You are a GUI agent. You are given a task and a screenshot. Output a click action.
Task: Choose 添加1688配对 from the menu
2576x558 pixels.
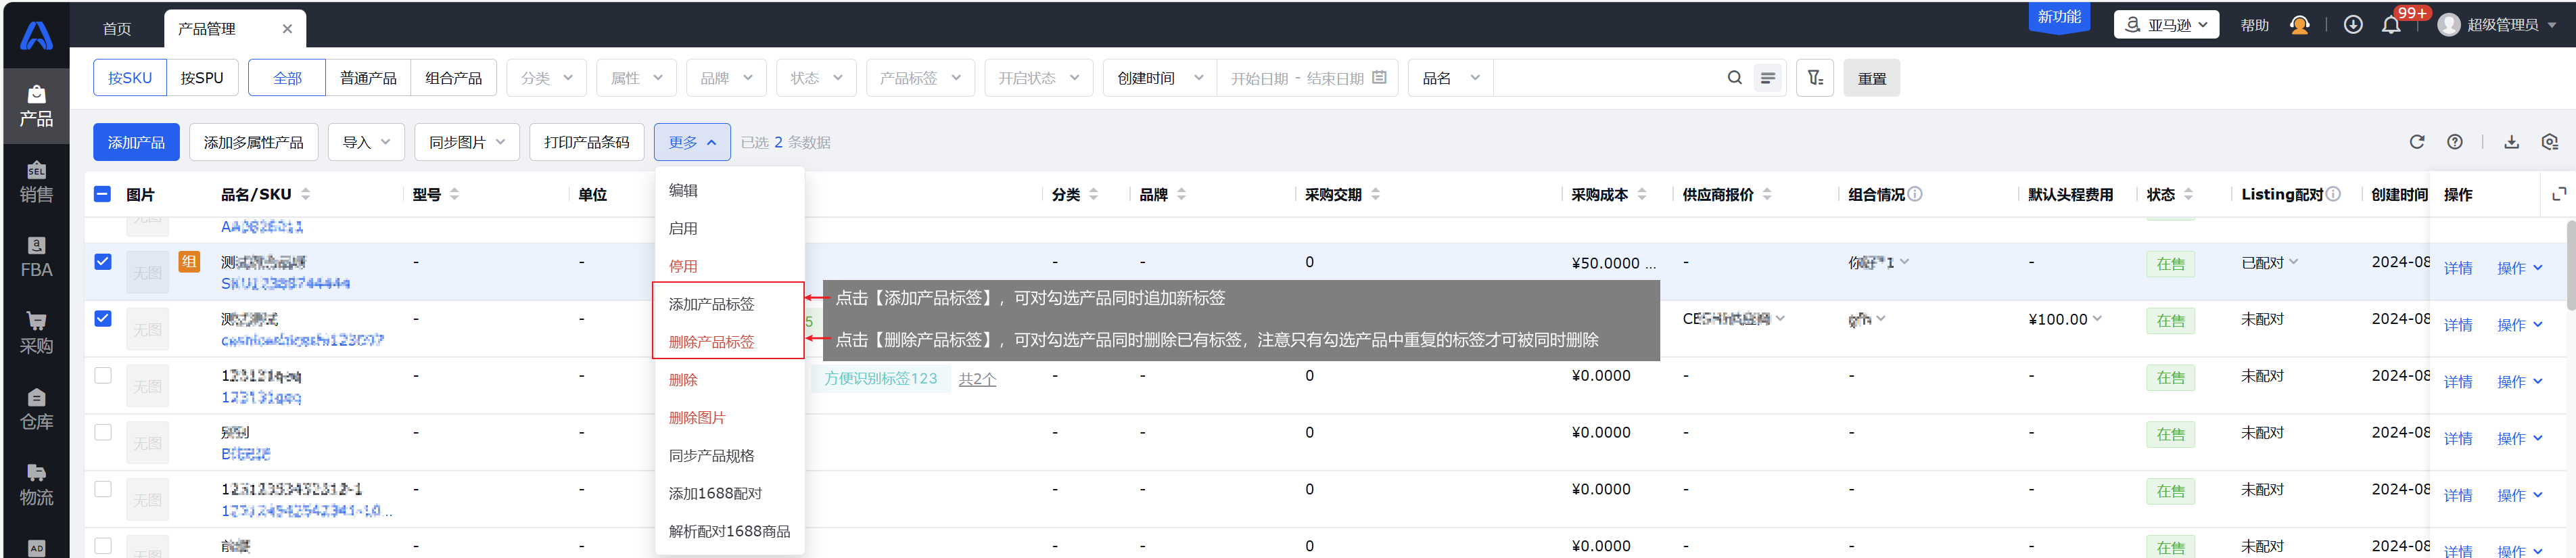(x=729, y=493)
